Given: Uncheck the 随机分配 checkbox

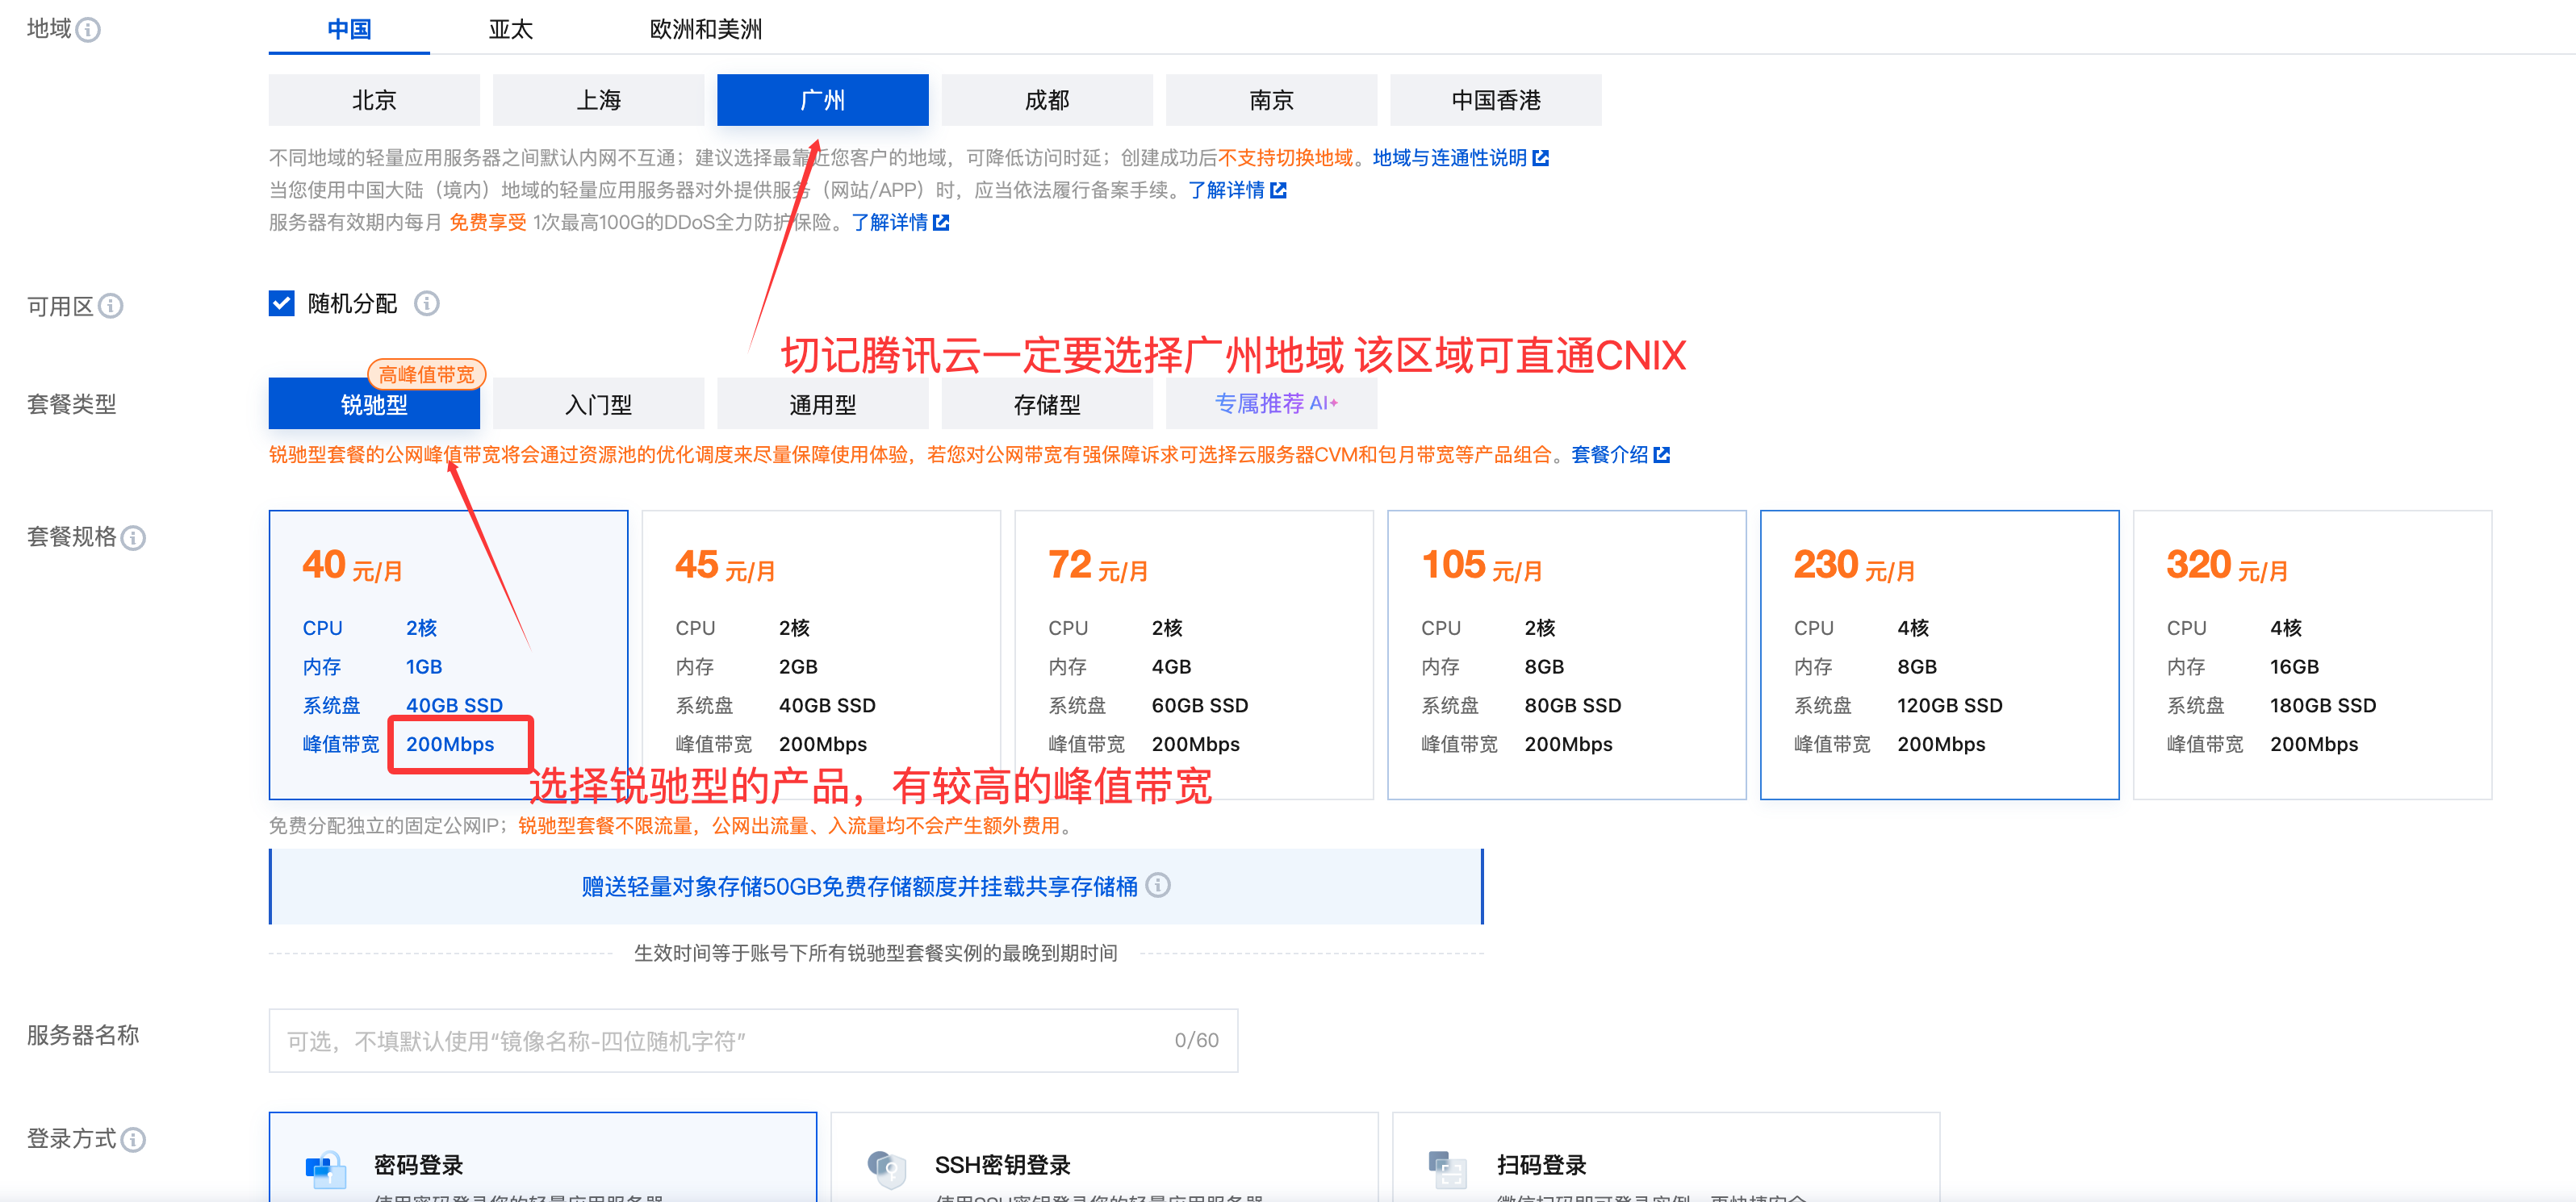Looking at the screenshot, I should coord(281,303).
